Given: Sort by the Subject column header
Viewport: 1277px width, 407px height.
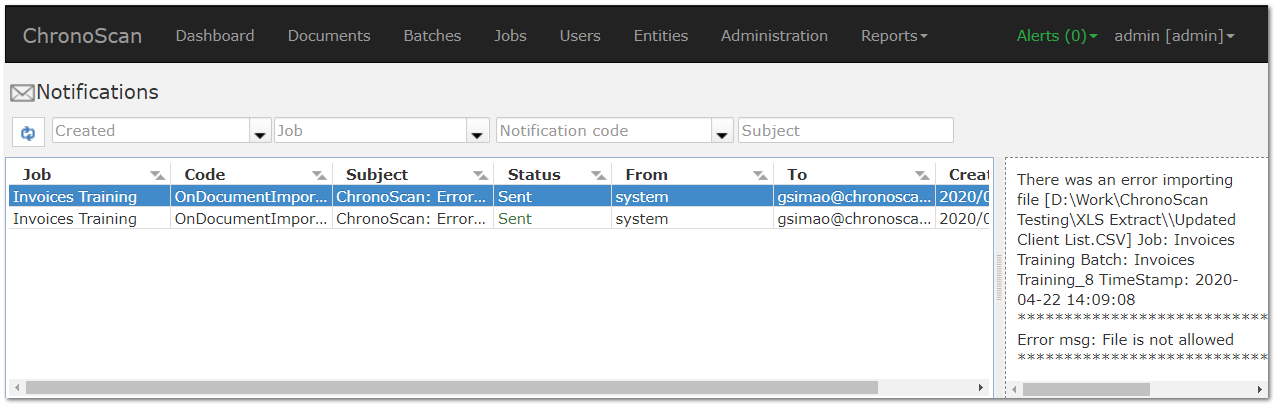Looking at the screenshot, I should [377, 174].
